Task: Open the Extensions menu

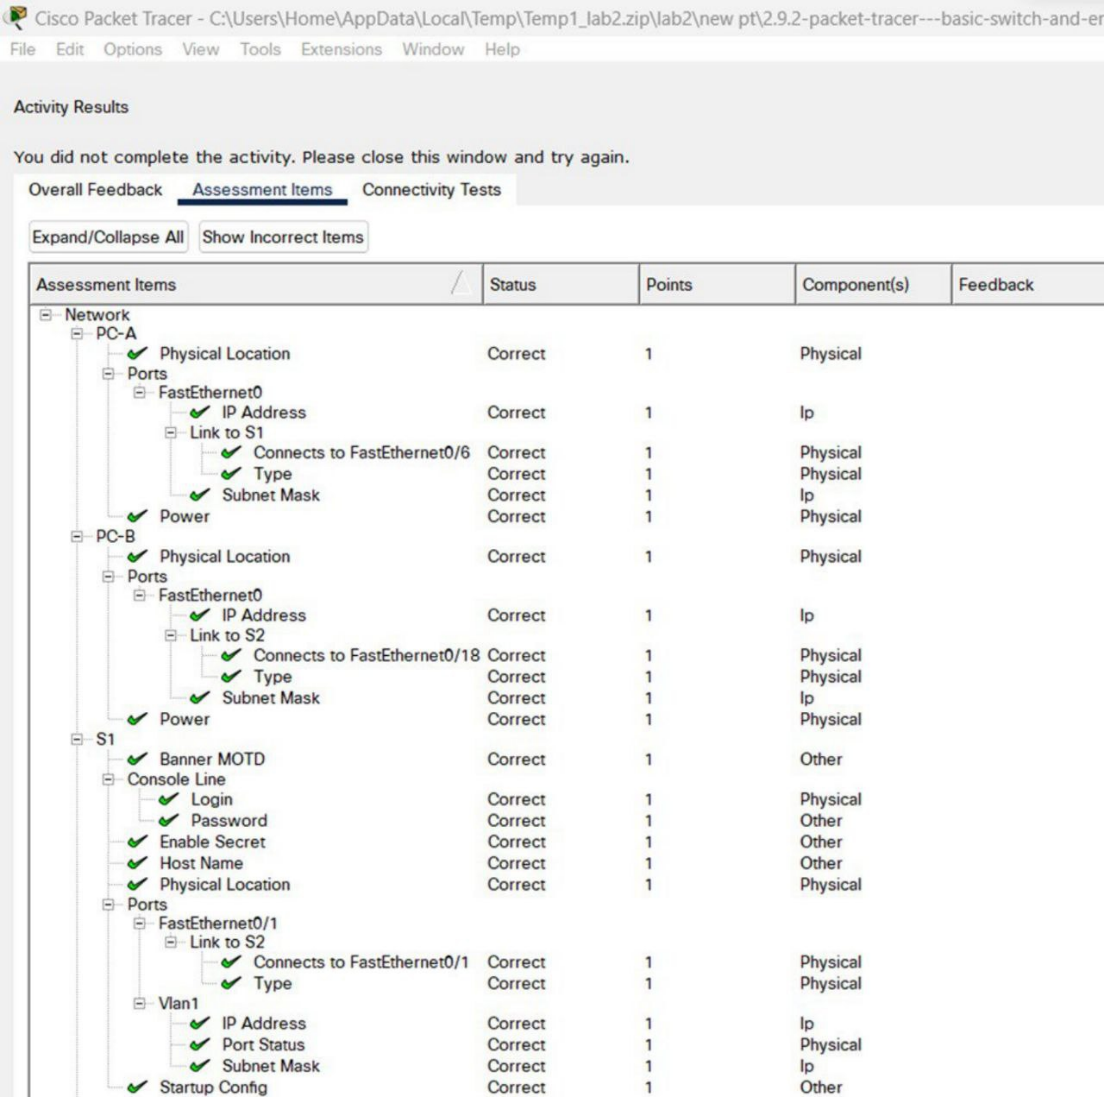Action: pos(341,49)
